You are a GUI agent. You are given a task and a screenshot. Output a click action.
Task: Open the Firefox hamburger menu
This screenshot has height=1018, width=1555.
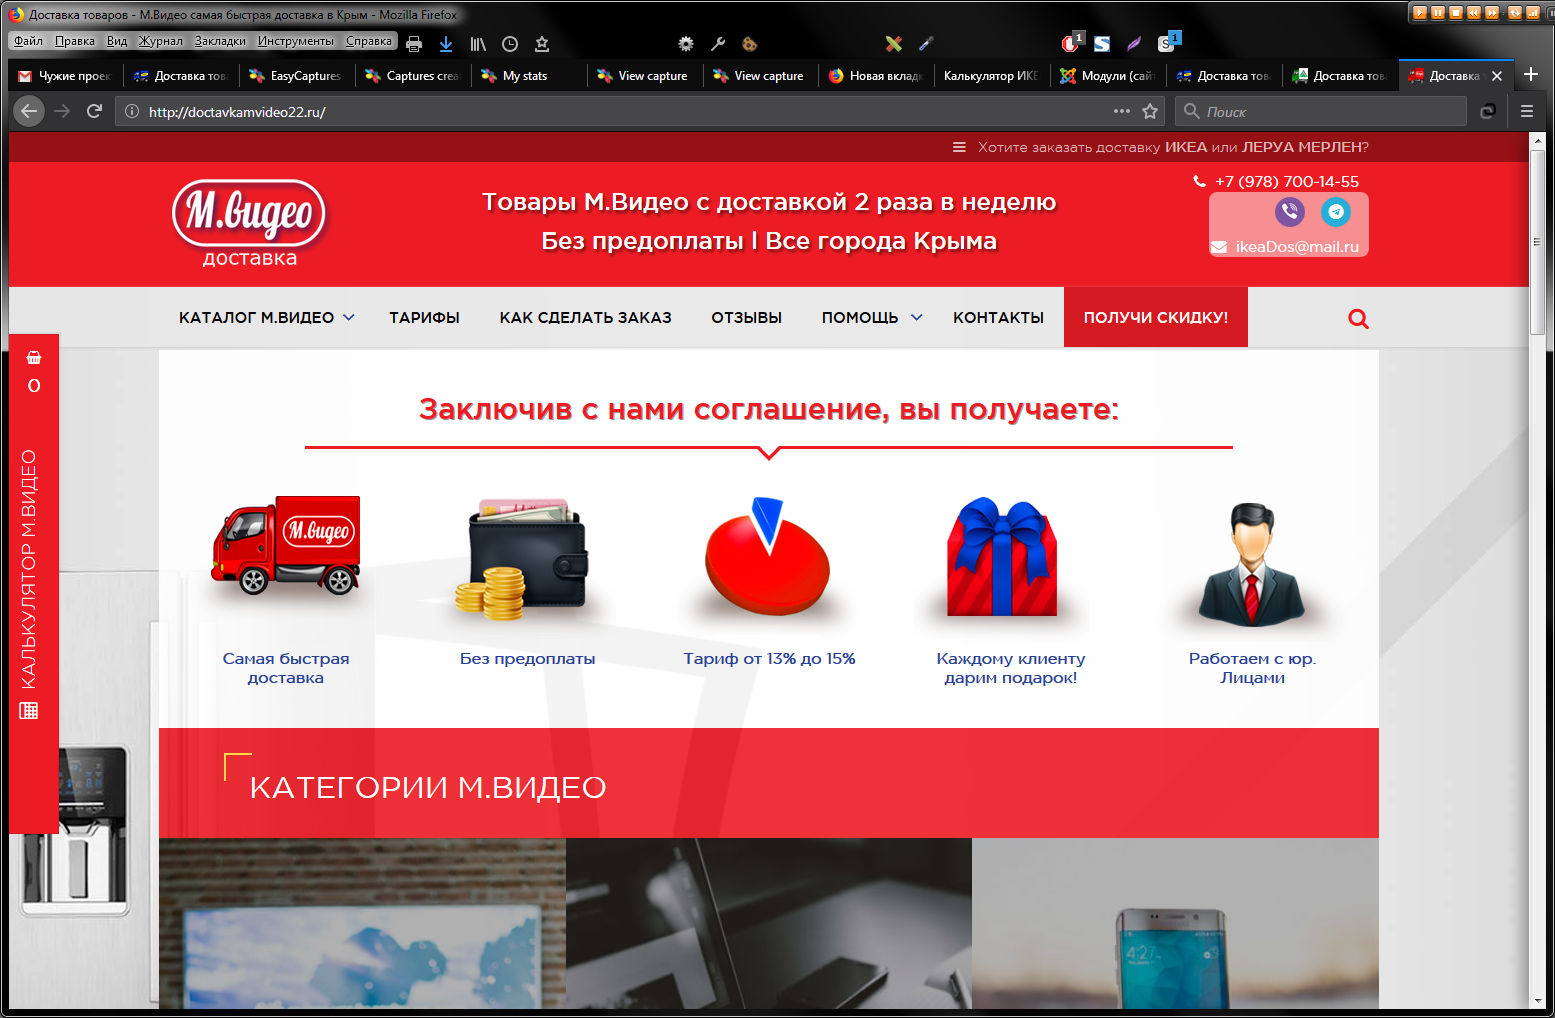point(1527,111)
